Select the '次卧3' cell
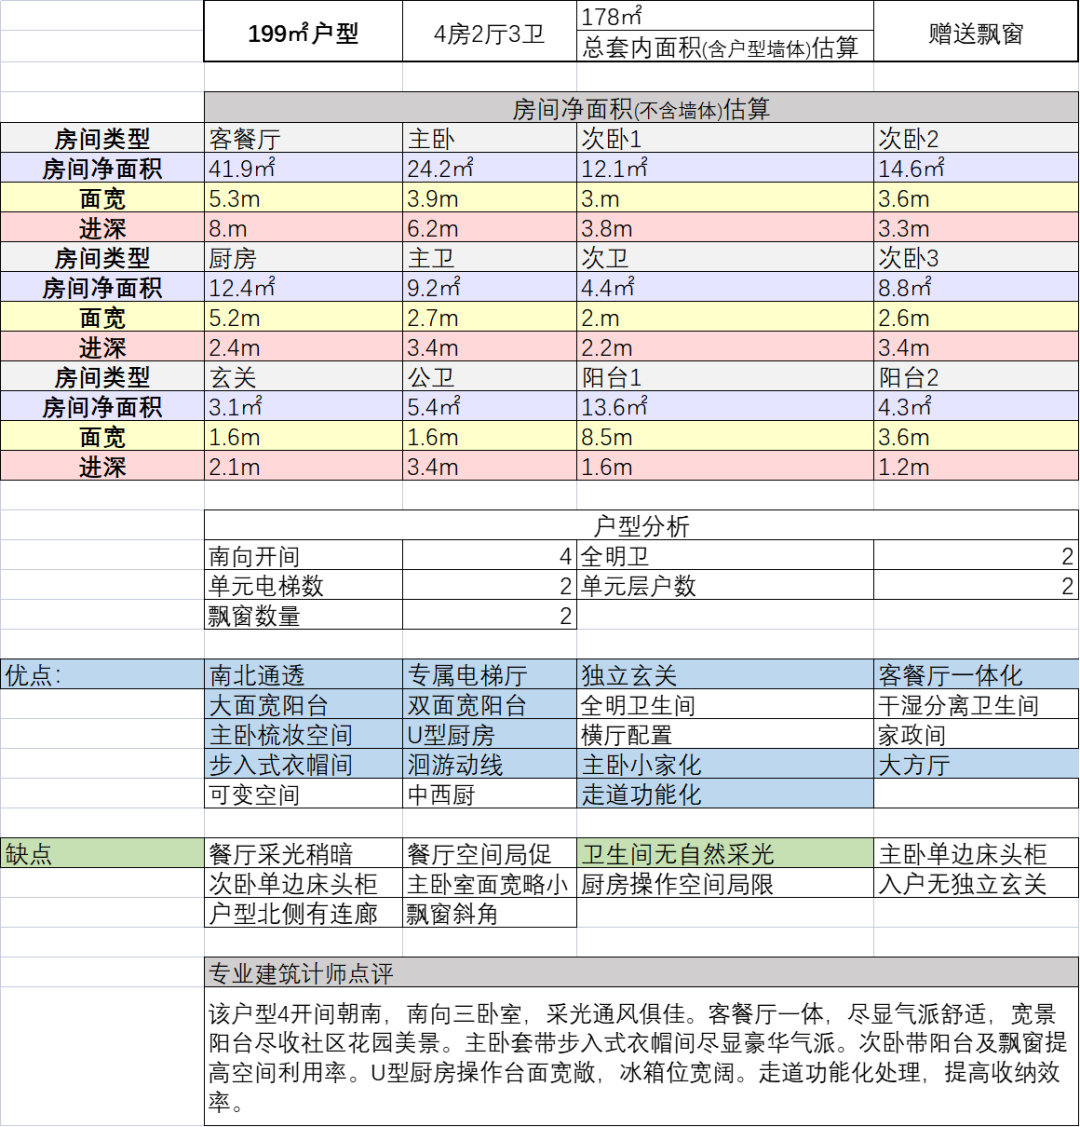The width and height of the screenshot is (1080, 1127). pos(976,257)
